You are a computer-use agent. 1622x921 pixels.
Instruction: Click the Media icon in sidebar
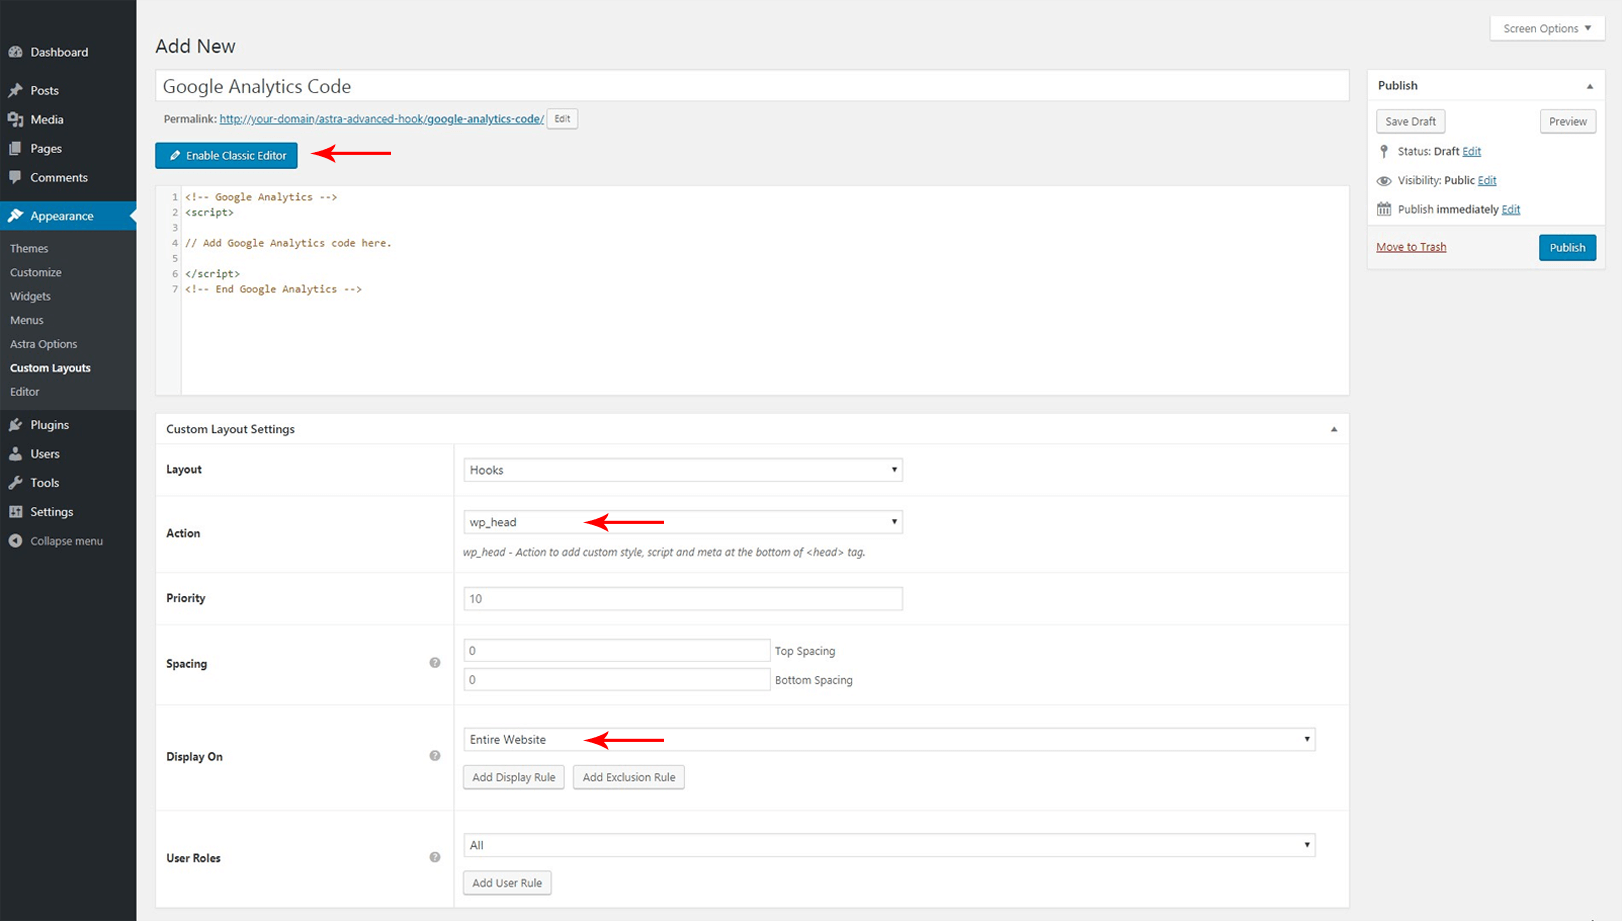click(x=15, y=119)
